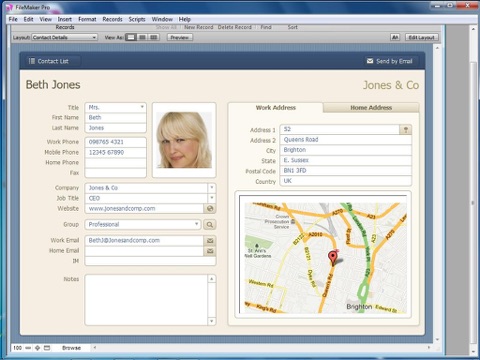The height and width of the screenshot is (360, 480).
Task: Click the Postal Code field BN1 3FD
Action: 346,171
